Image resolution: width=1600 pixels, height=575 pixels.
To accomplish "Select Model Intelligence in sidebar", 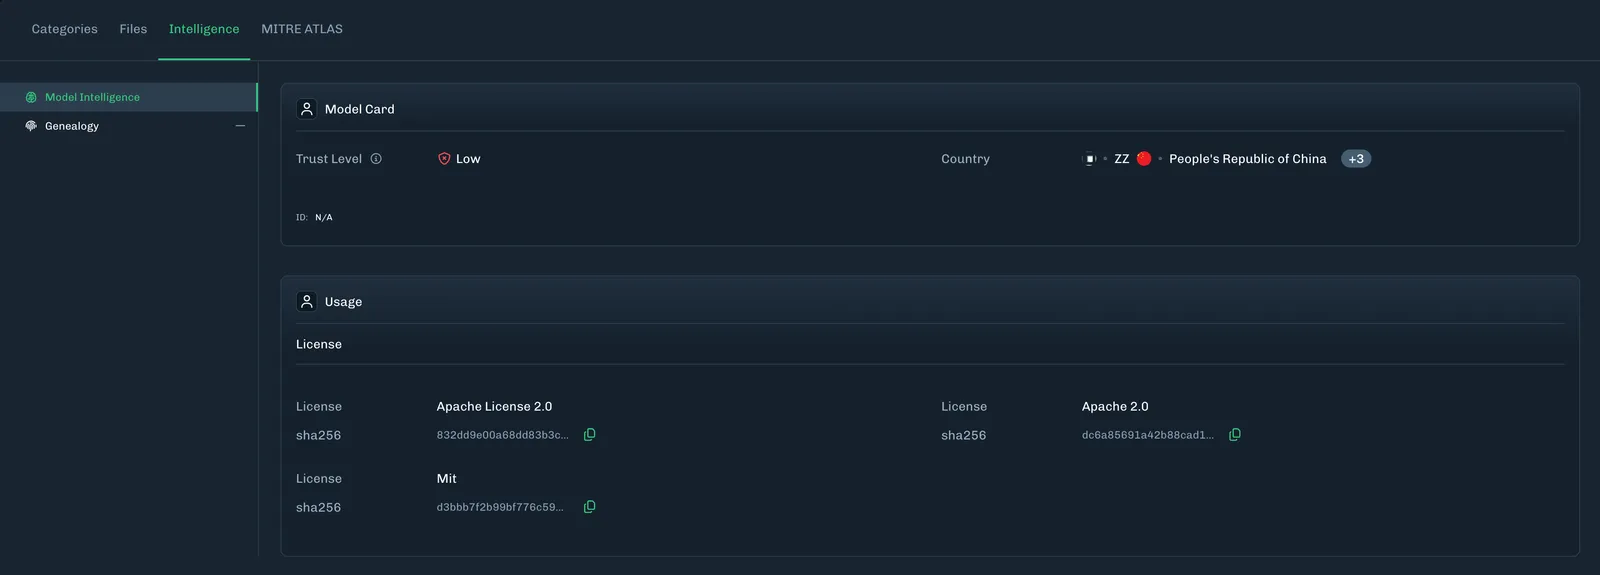I will (128, 97).
